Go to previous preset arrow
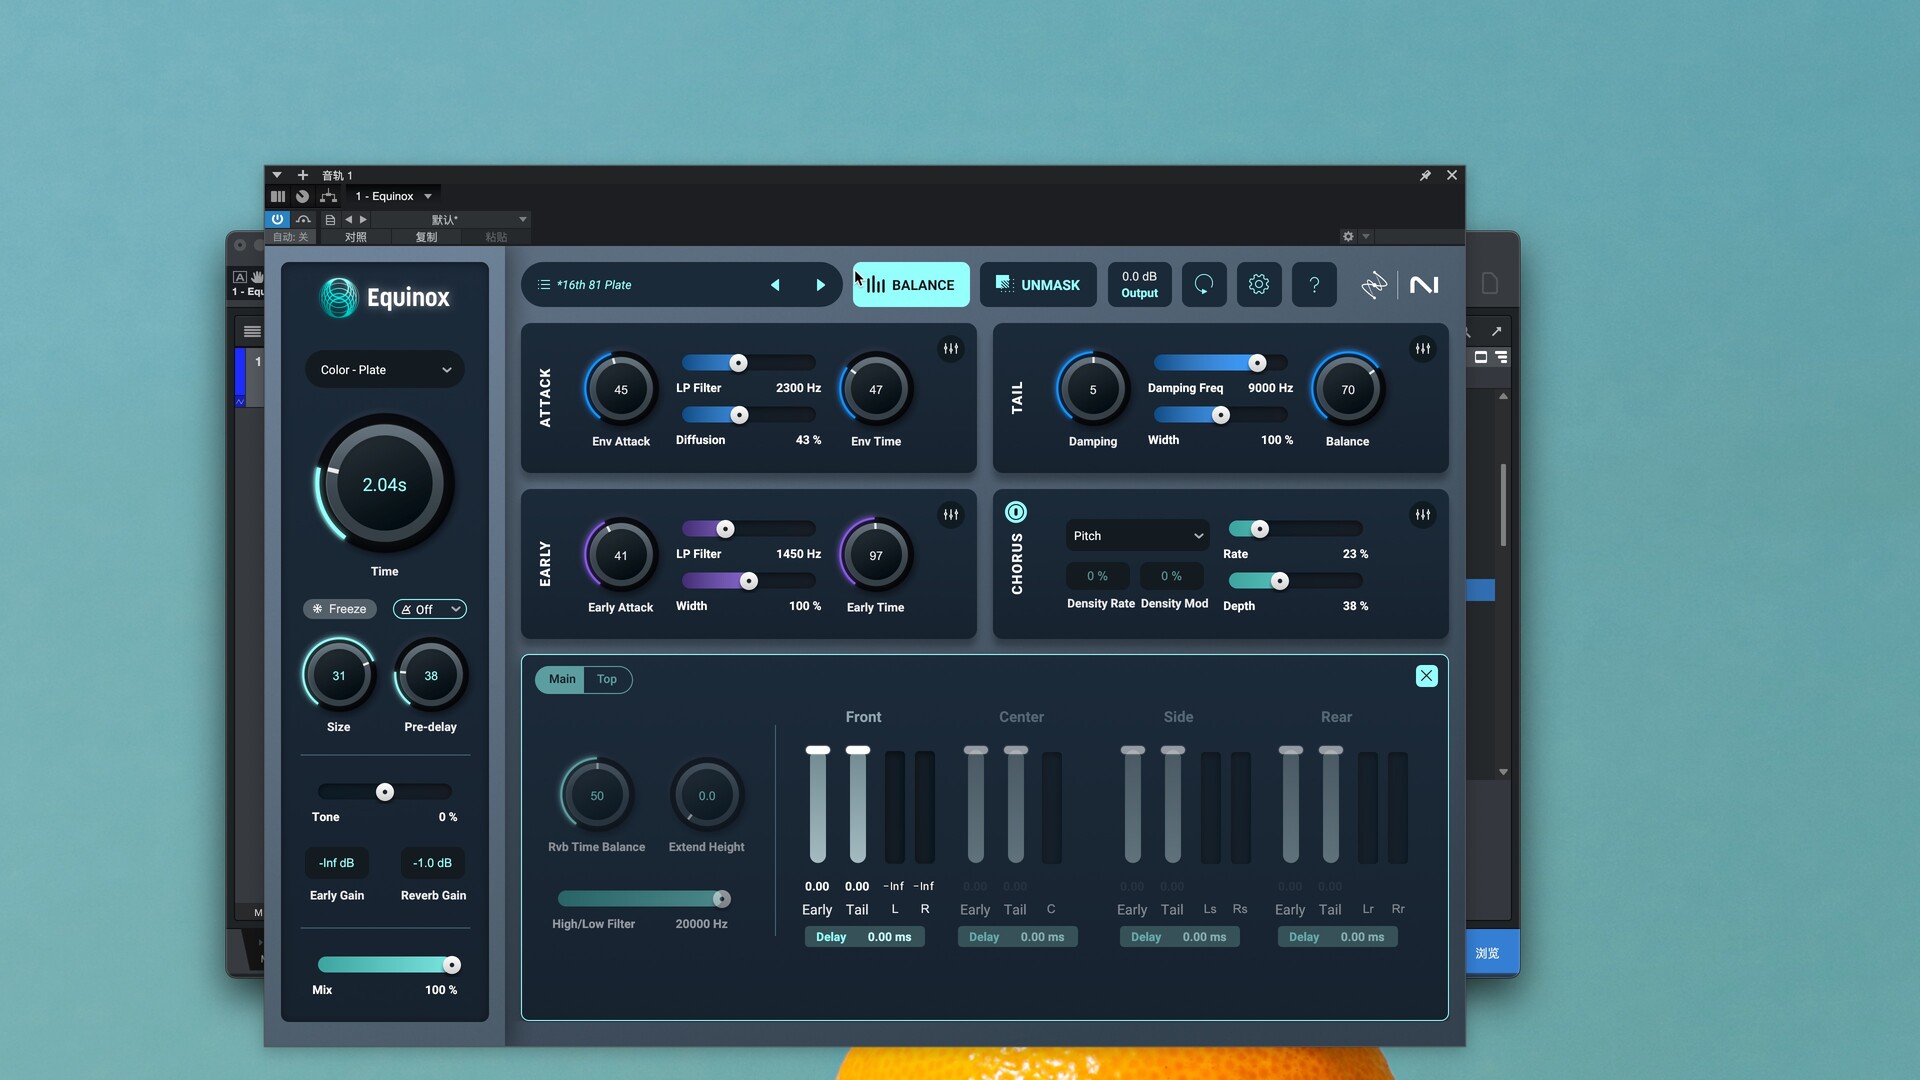Image resolution: width=1920 pixels, height=1080 pixels. [x=775, y=285]
